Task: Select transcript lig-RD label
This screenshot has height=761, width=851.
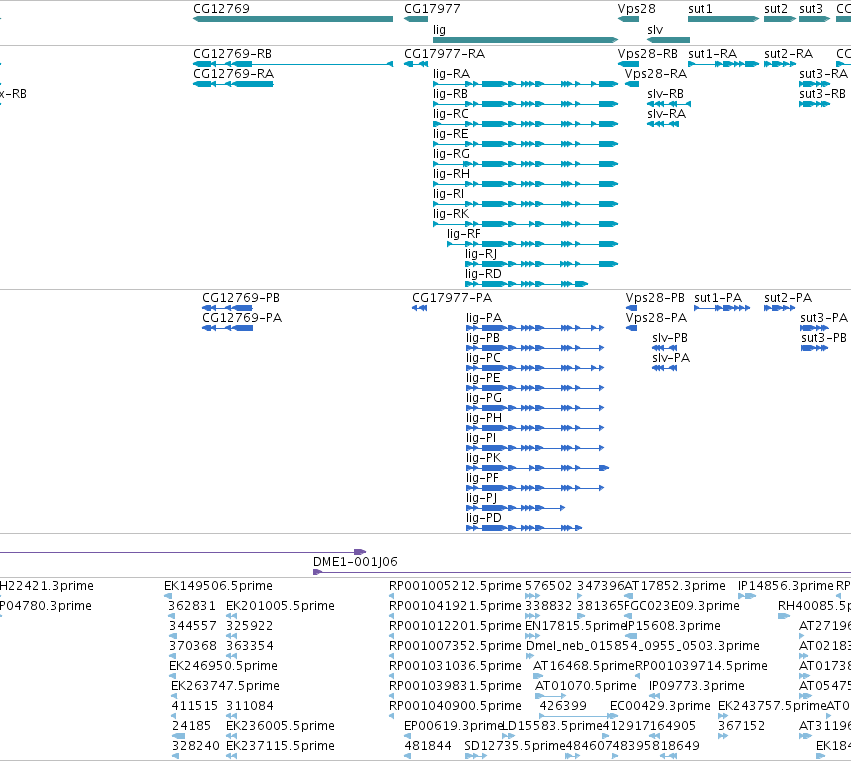Action: [x=483, y=274]
